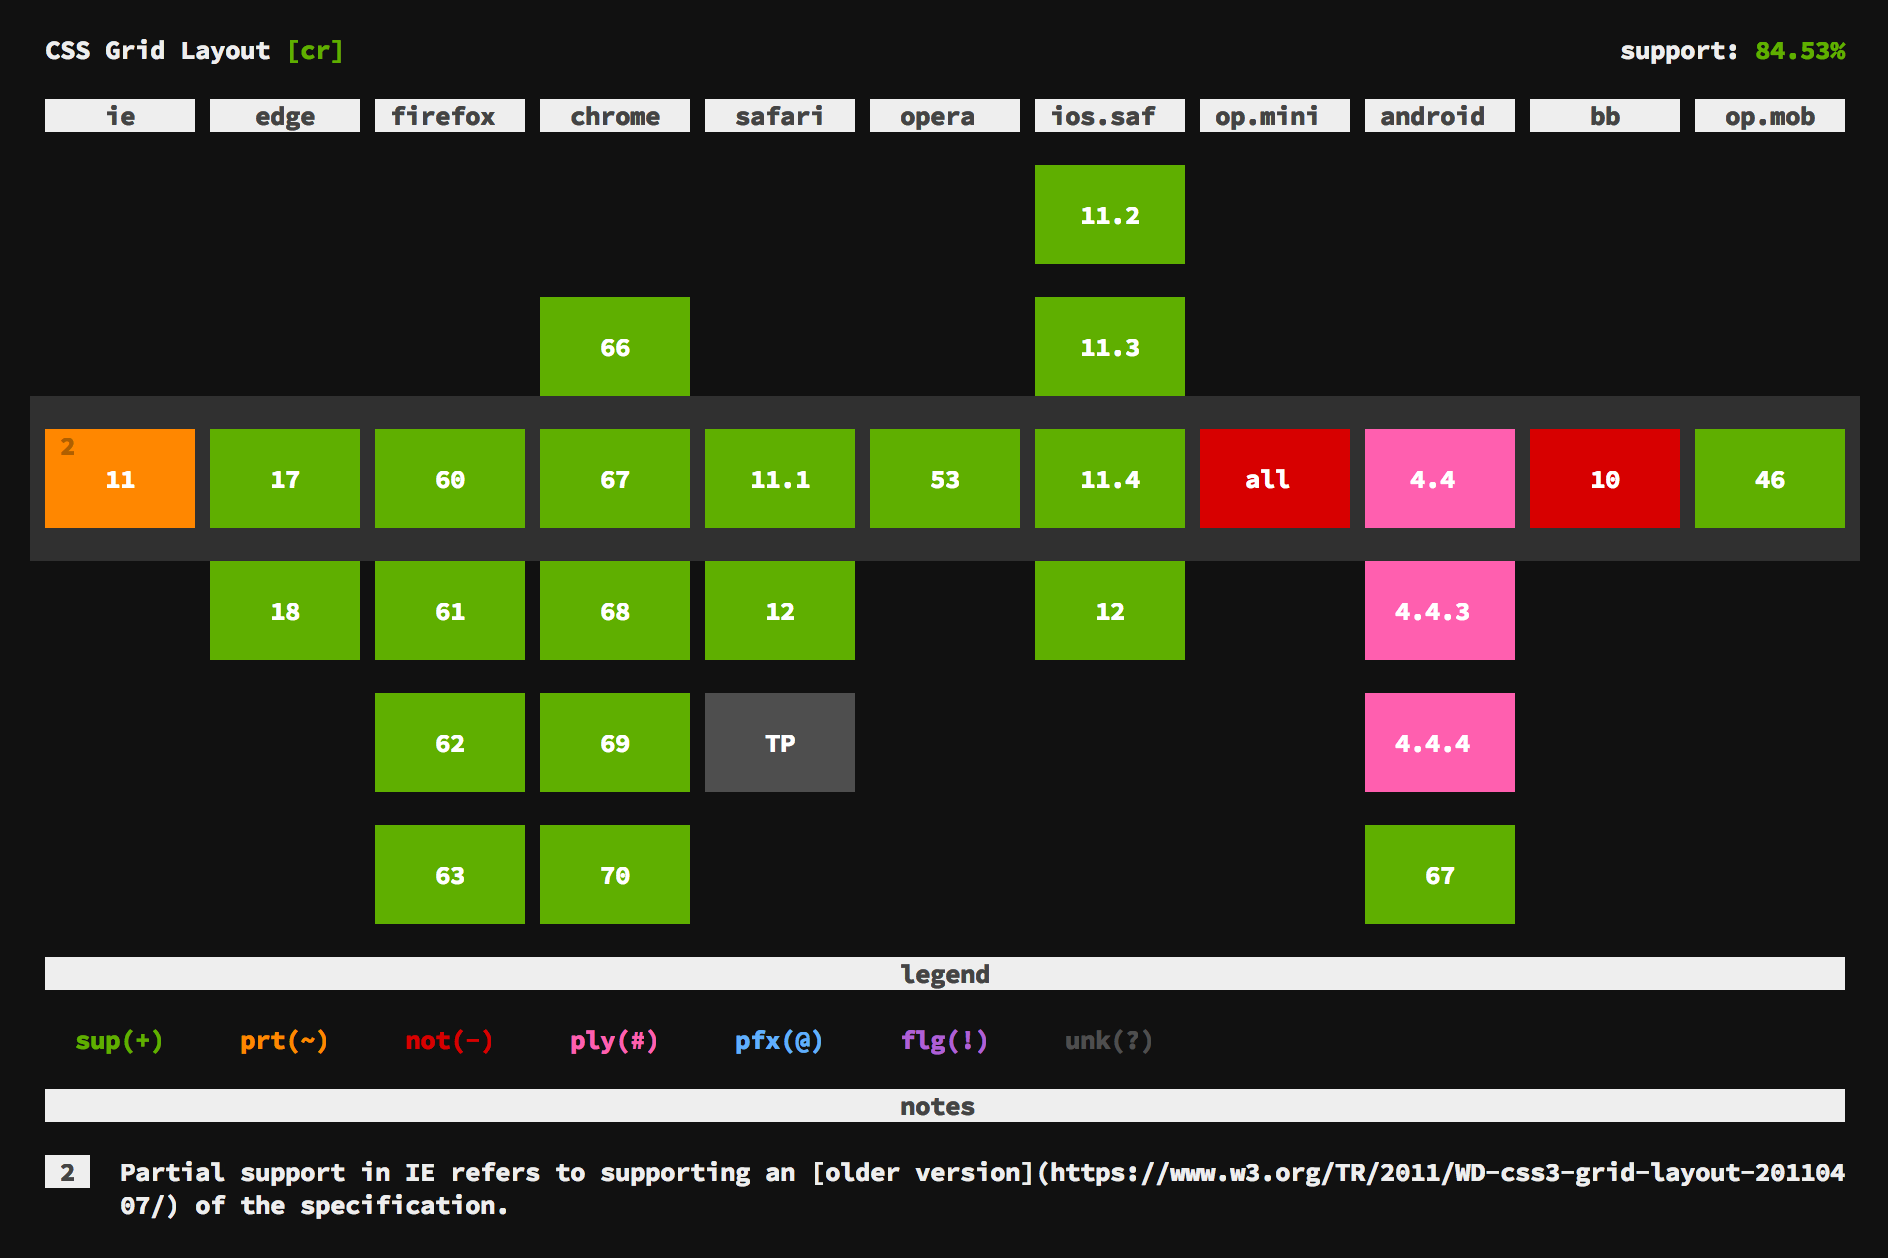Click the chrome 70 cell
This screenshot has width=1888, height=1258.
(615, 874)
